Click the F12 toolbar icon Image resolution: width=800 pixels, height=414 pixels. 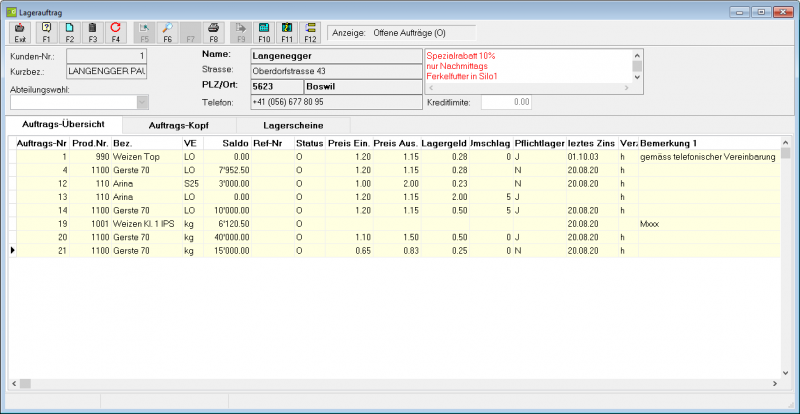pyautogui.click(x=310, y=33)
